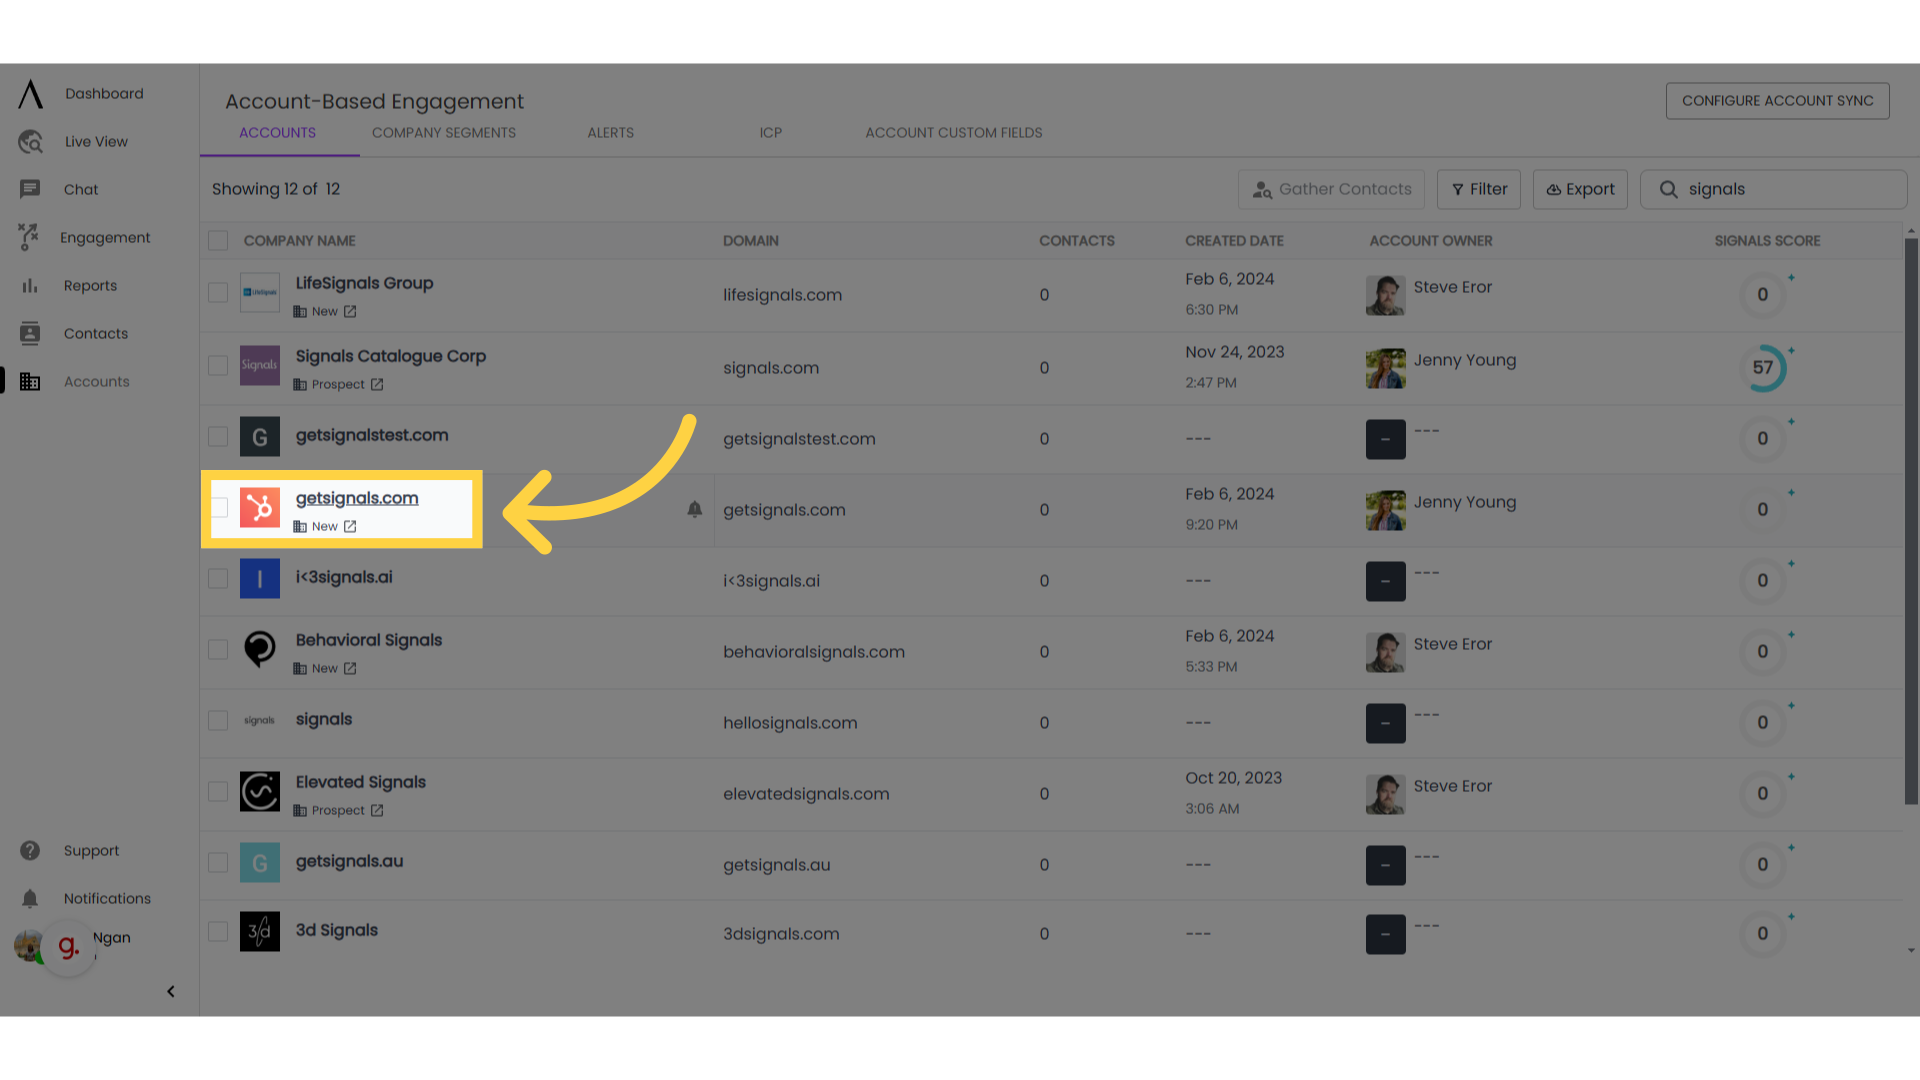This screenshot has width=1920, height=1080.
Task: Click Support in the sidebar
Action: 91,849
